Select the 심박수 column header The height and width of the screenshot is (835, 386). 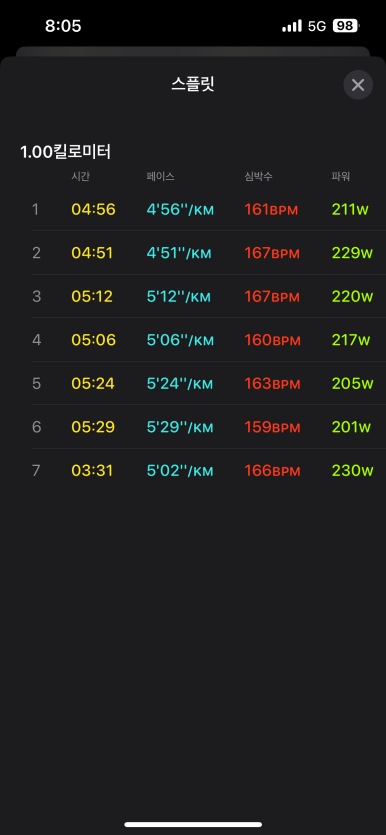point(258,177)
